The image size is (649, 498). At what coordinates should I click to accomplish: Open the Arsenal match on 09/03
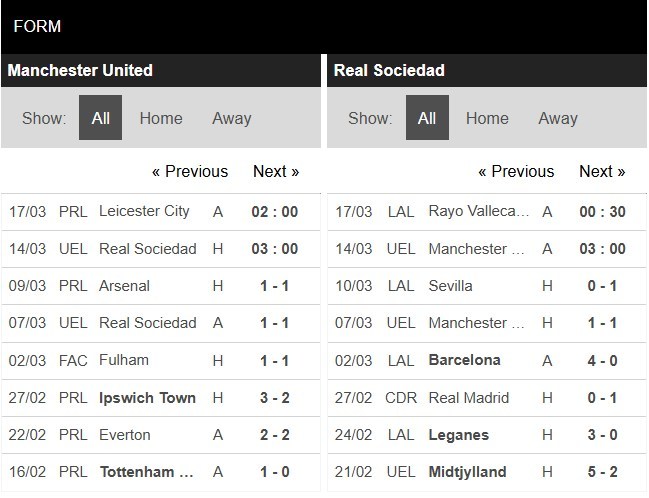tap(161, 286)
